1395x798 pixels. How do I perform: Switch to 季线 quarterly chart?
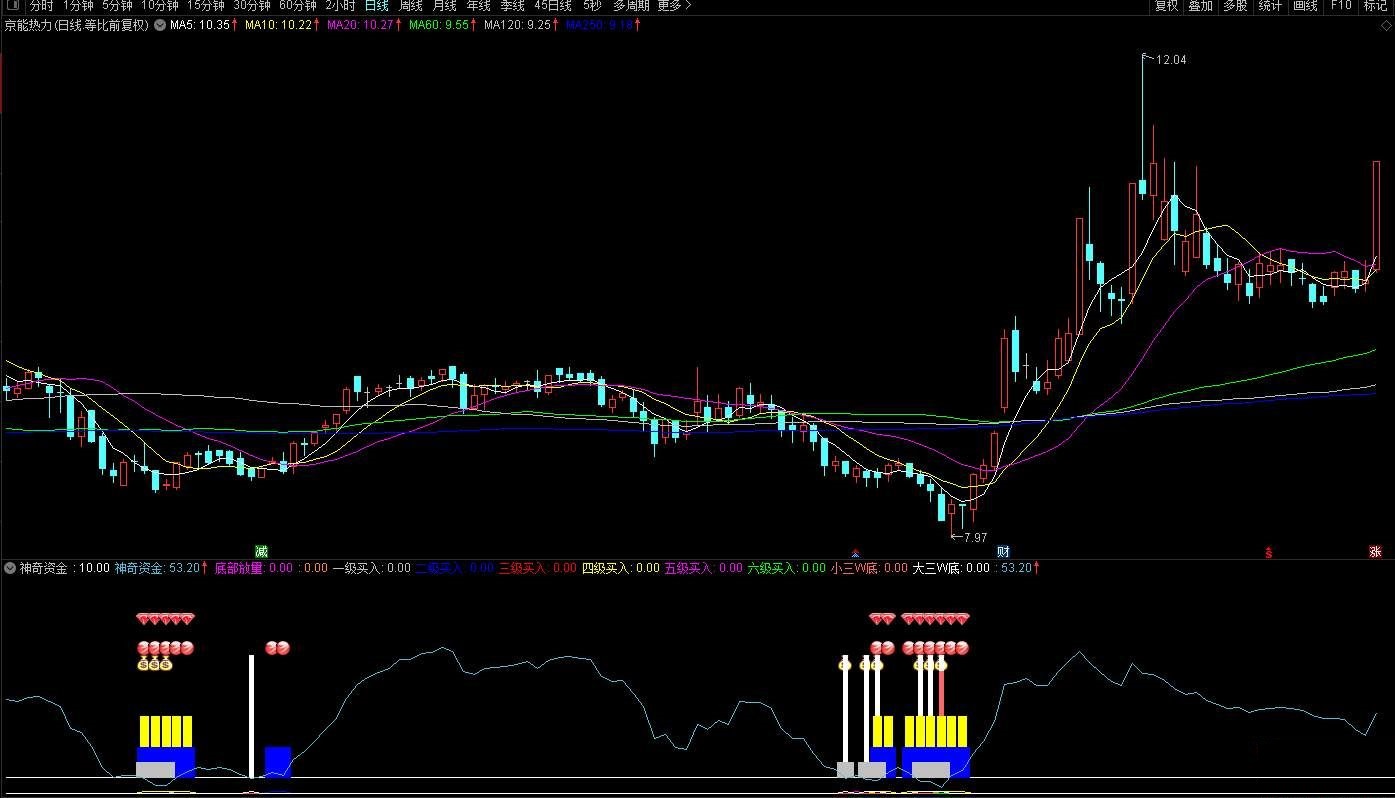click(x=512, y=6)
